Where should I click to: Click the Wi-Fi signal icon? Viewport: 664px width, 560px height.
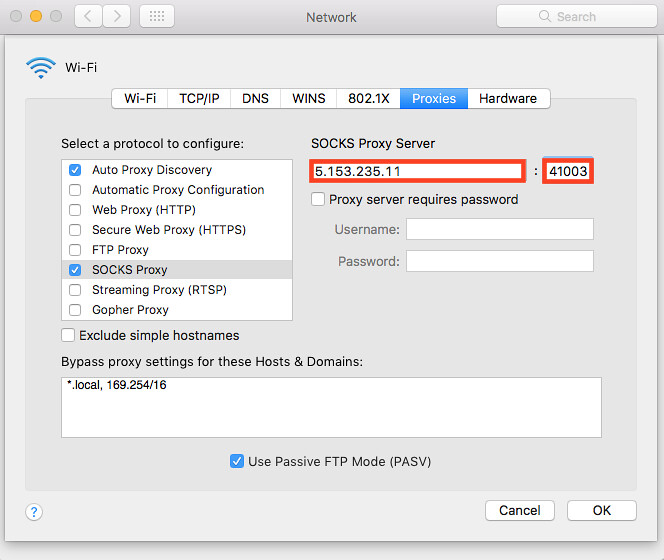point(41,67)
